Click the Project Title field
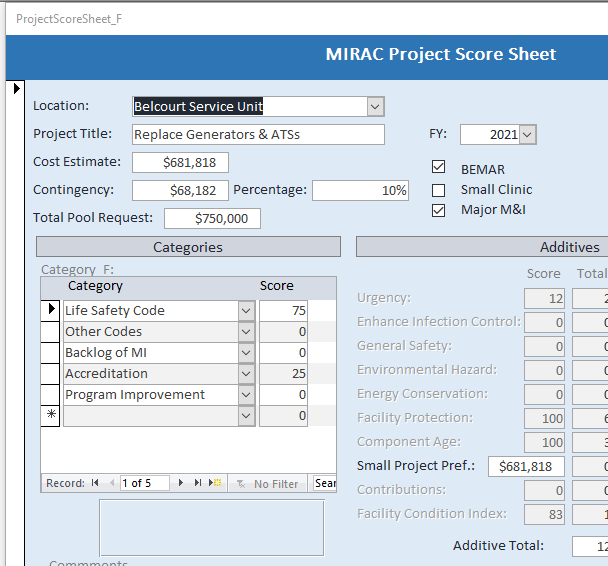 [x=258, y=135]
